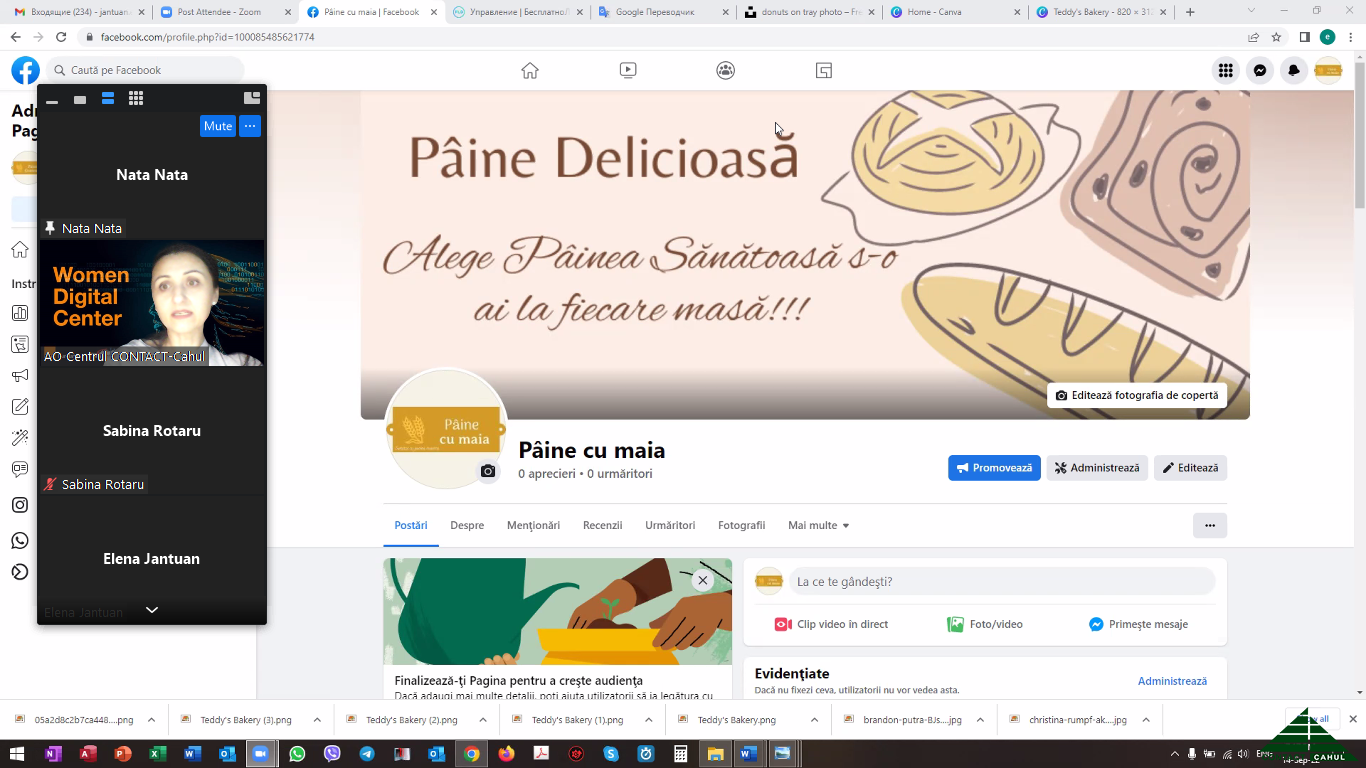Viewport: 1366px width, 768px height.
Task: Click the La ce te gândești post field
Action: click(x=1002, y=581)
